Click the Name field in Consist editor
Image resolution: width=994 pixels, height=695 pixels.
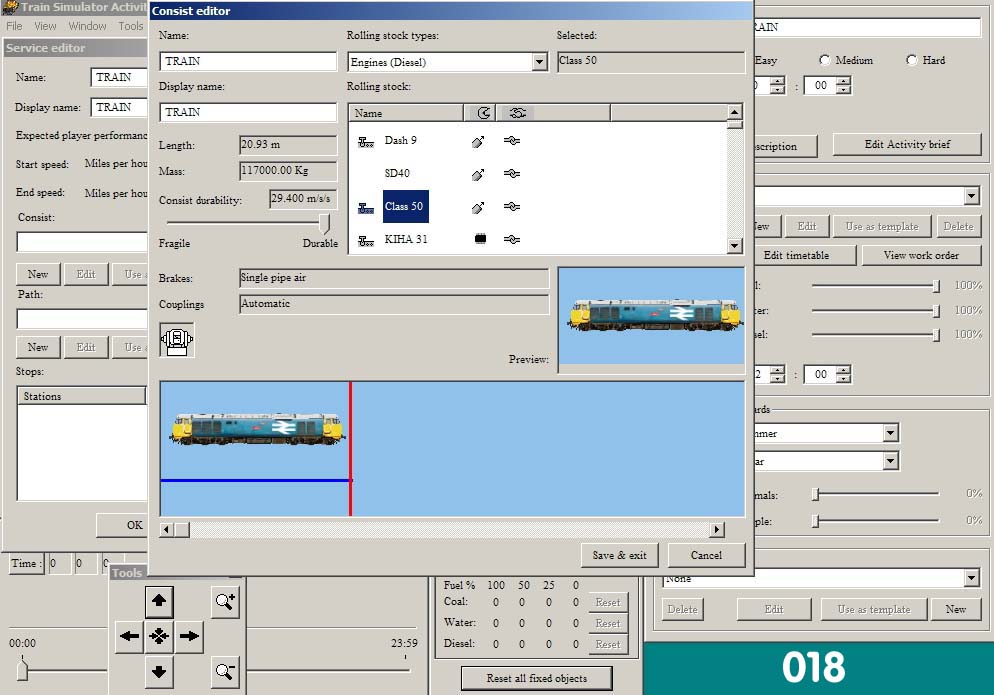[x=248, y=62]
